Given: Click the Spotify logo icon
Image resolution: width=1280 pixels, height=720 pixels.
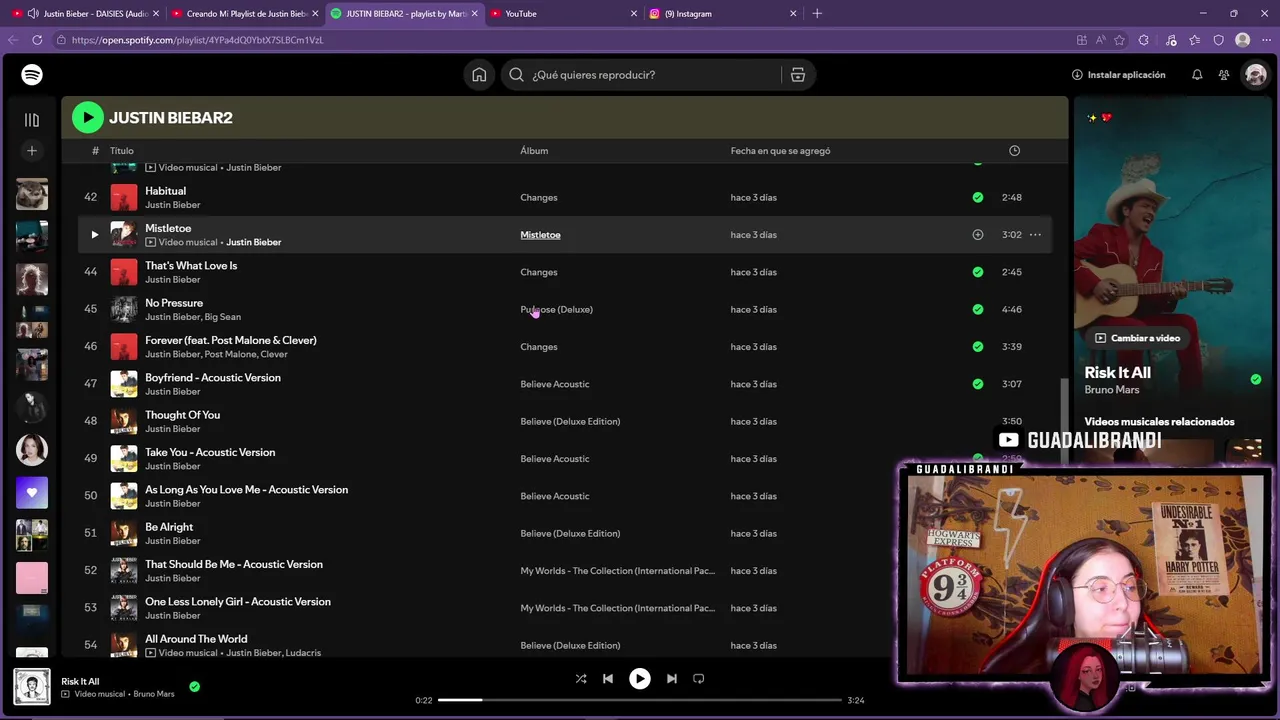Looking at the screenshot, I should [32, 75].
